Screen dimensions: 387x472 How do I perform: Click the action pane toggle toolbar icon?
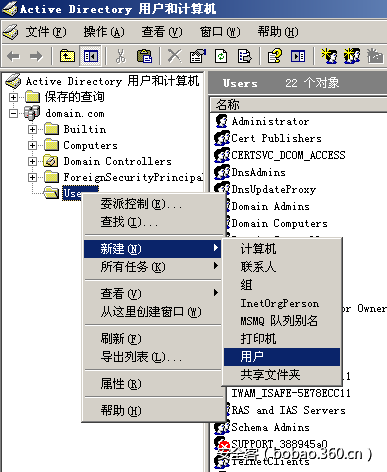click(x=298, y=56)
